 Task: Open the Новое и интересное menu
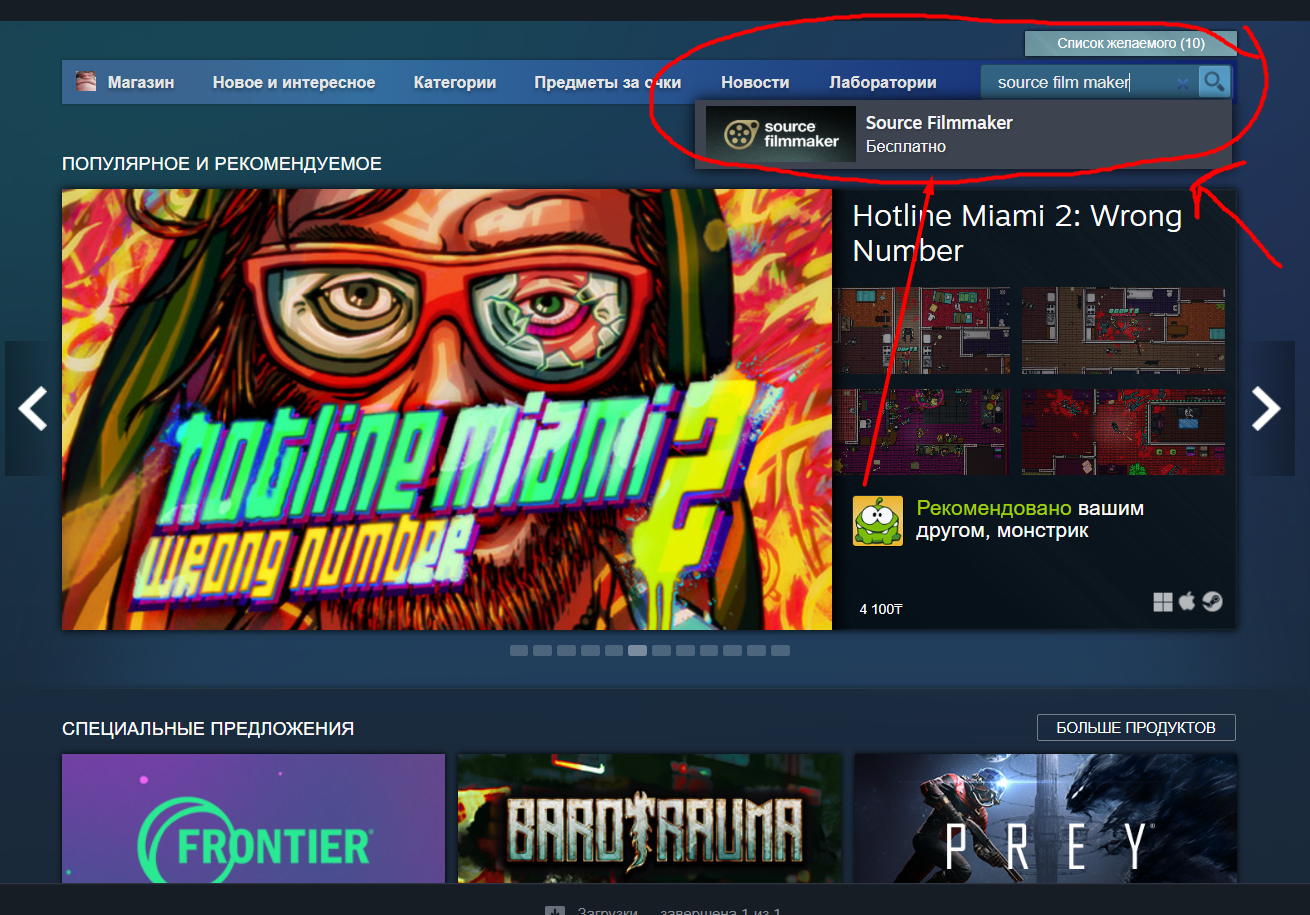(x=294, y=82)
